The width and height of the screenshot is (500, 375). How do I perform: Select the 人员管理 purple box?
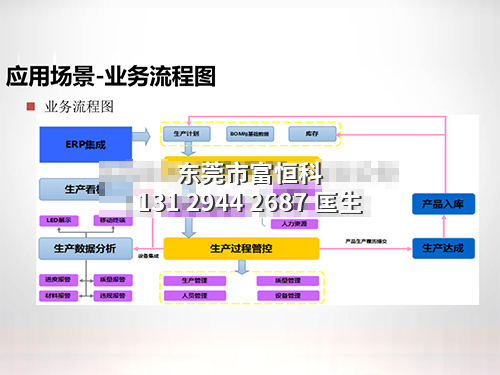195,295
